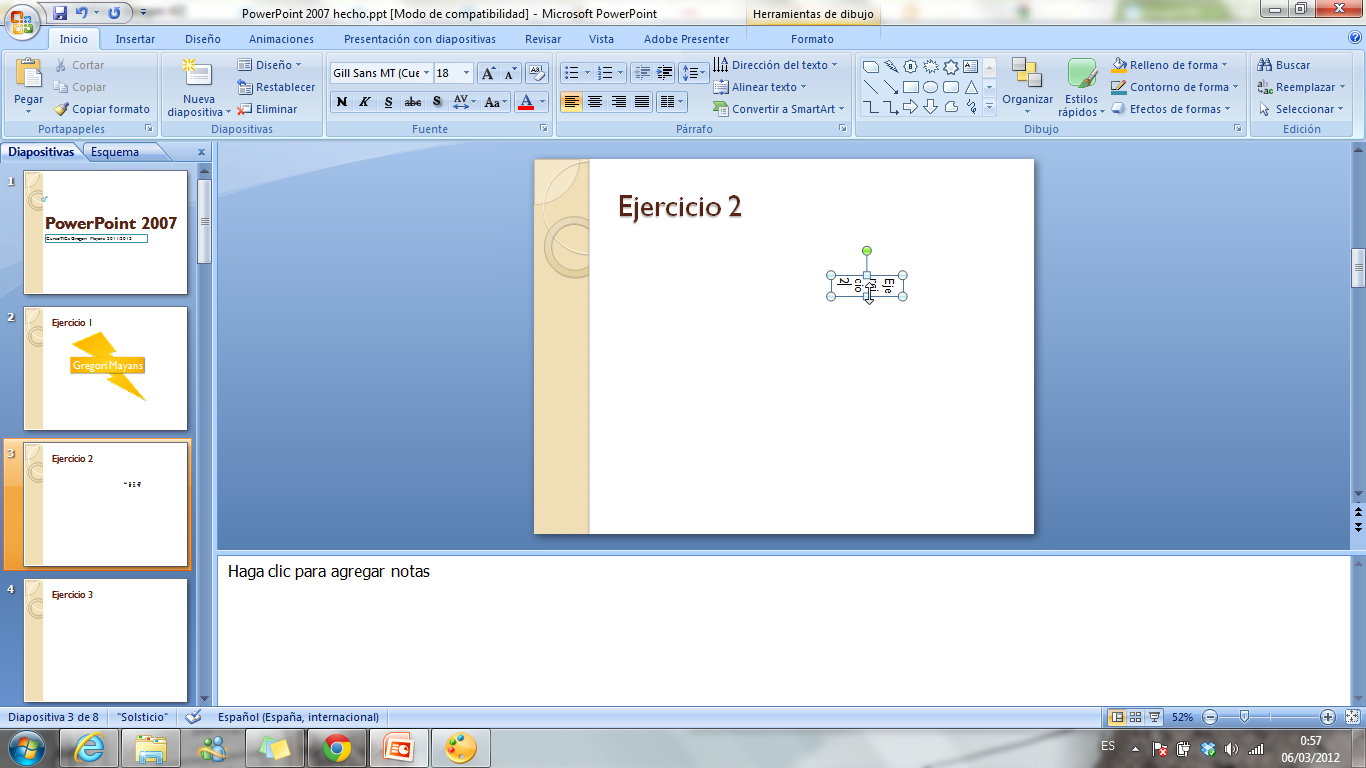Open Relleno de forma fill menu
Screen dimensions: 1366x768
1170,65
